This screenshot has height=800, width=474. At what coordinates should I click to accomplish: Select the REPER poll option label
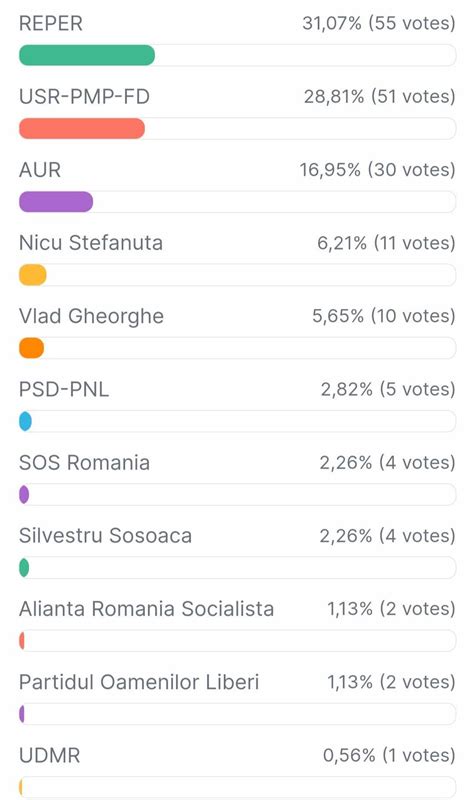[51, 23]
